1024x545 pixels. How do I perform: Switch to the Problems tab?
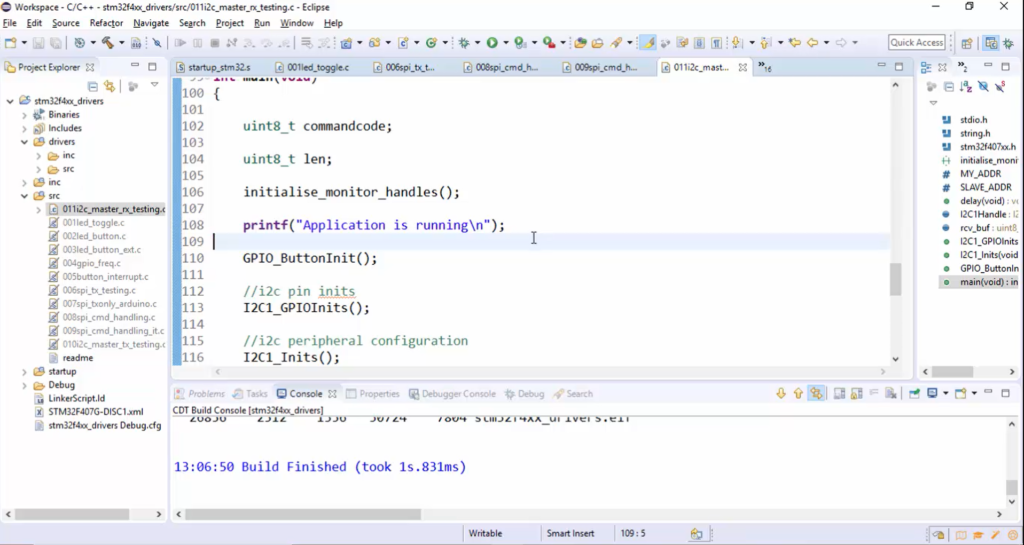tap(200, 394)
